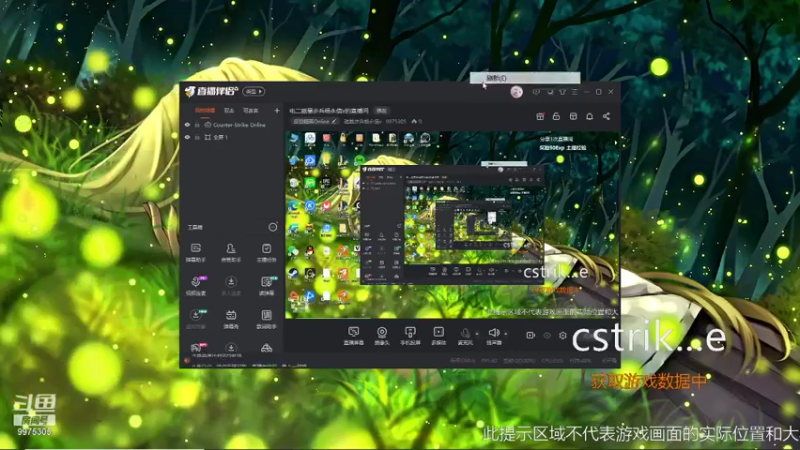Open the lyrics assistant tool
Screen dimensions: 800x450
(x=266, y=319)
